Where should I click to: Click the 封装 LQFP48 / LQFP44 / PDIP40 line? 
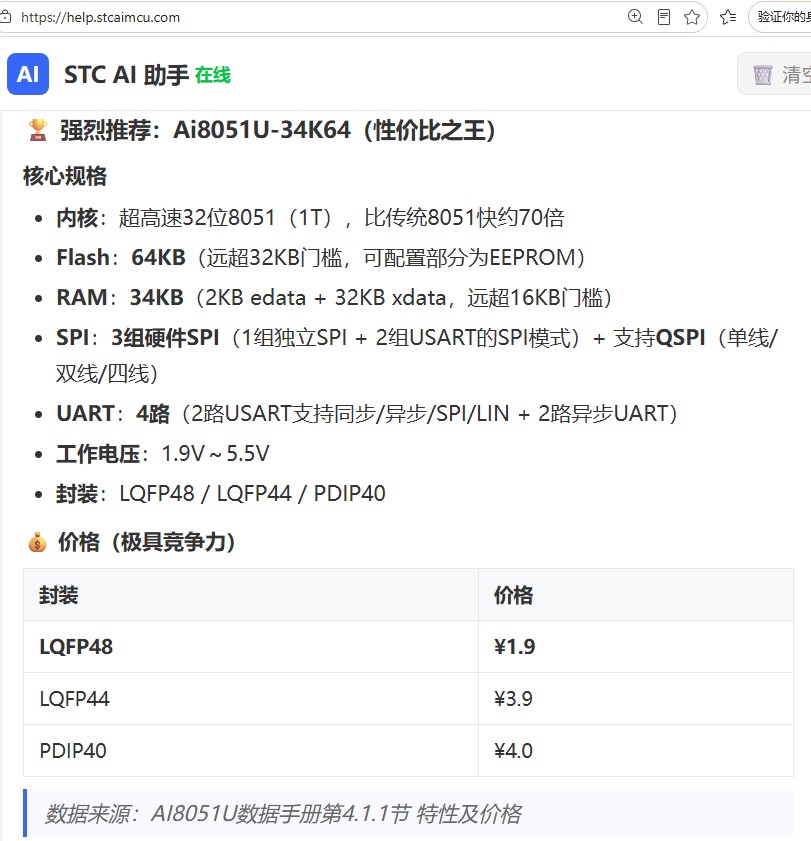point(220,493)
